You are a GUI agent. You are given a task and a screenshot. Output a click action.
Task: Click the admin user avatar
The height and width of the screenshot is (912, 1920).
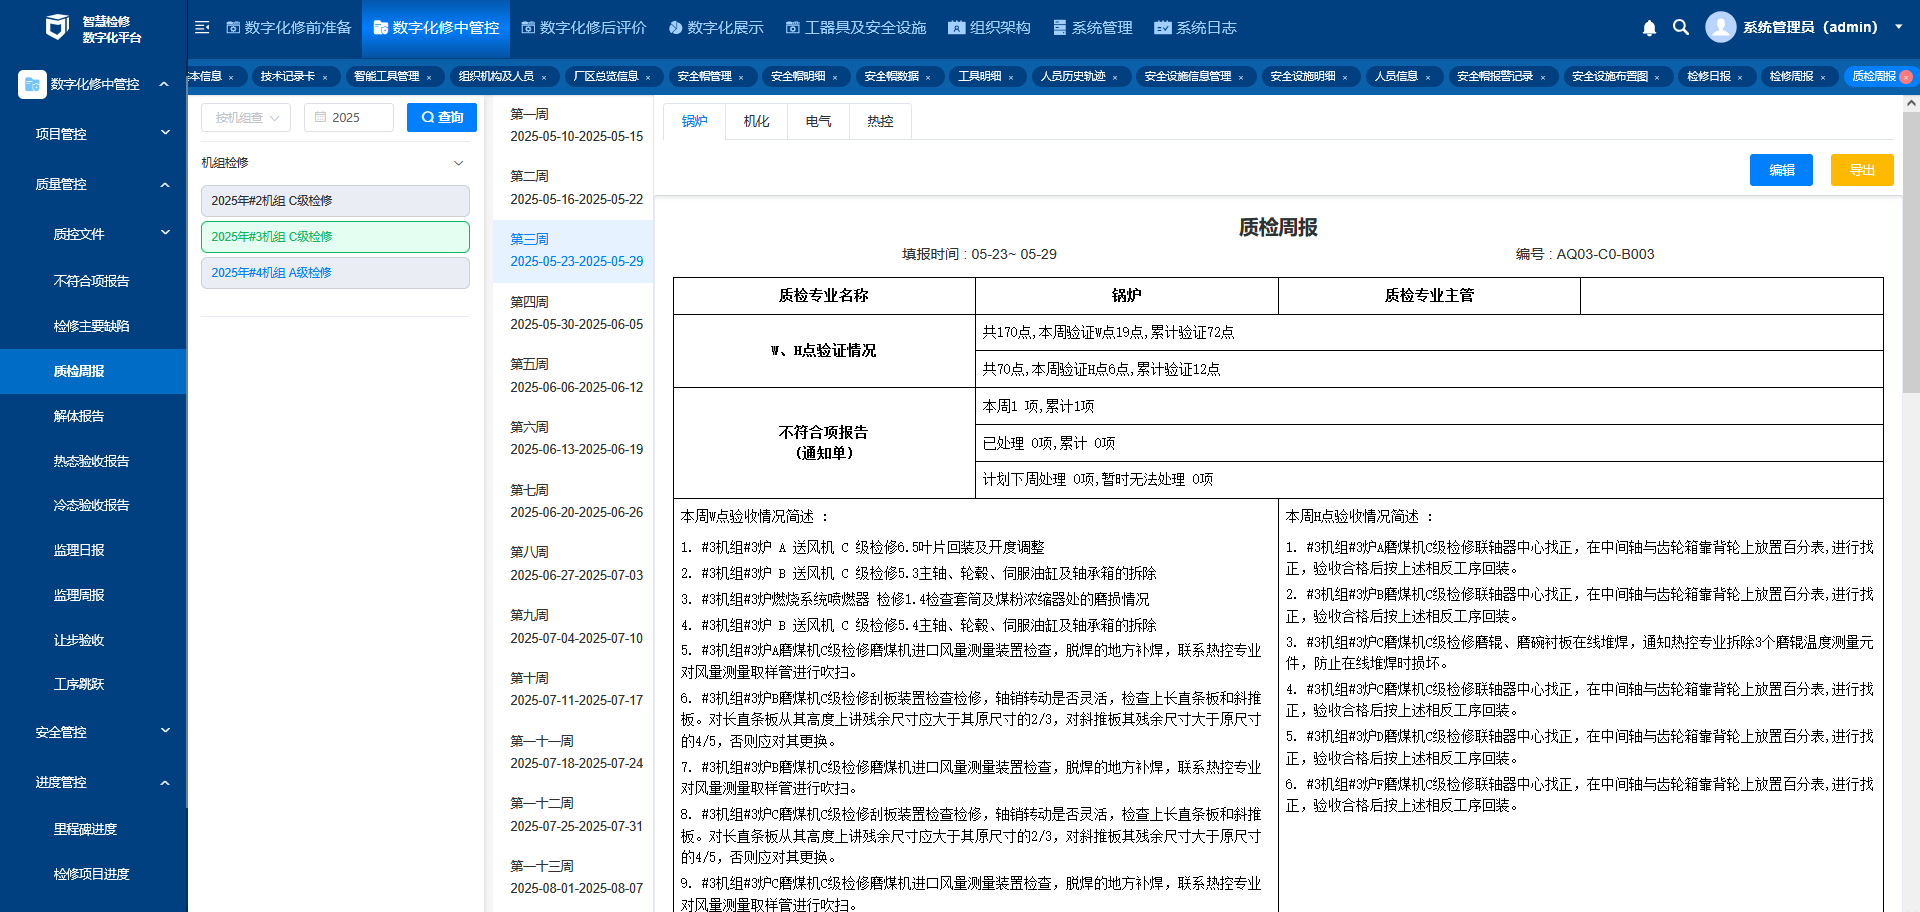(x=1720, y=27)
